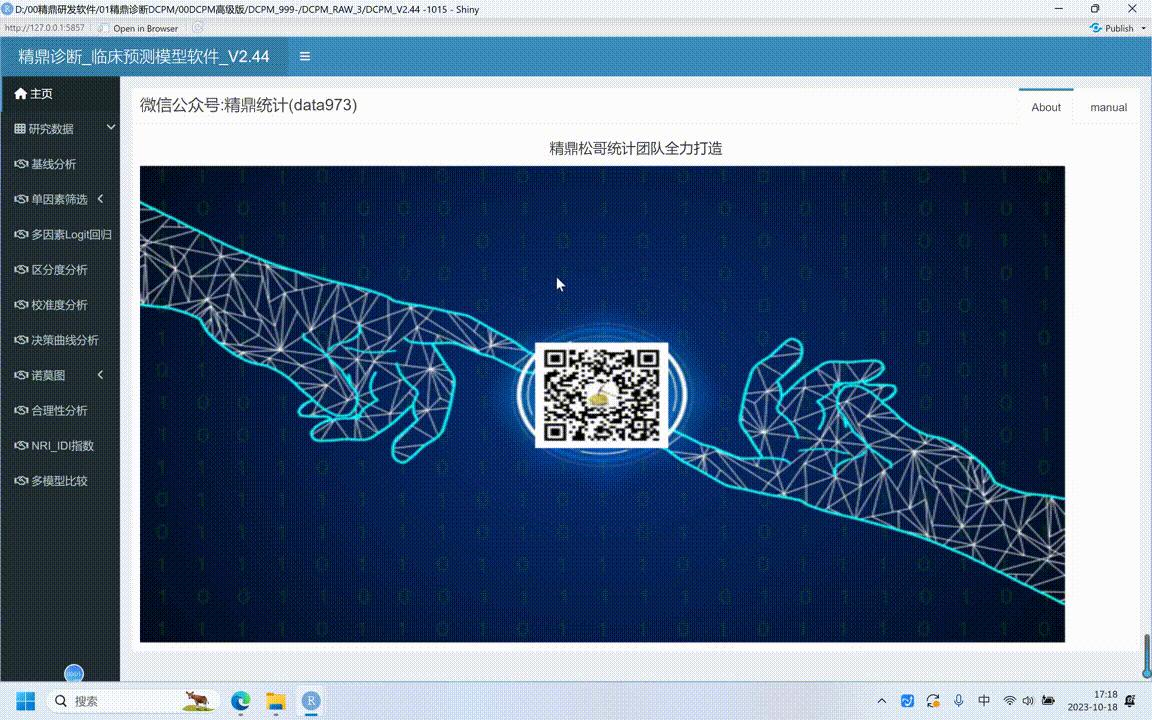Toggle the sidebar with the hamburger icon

click(304, 57)
